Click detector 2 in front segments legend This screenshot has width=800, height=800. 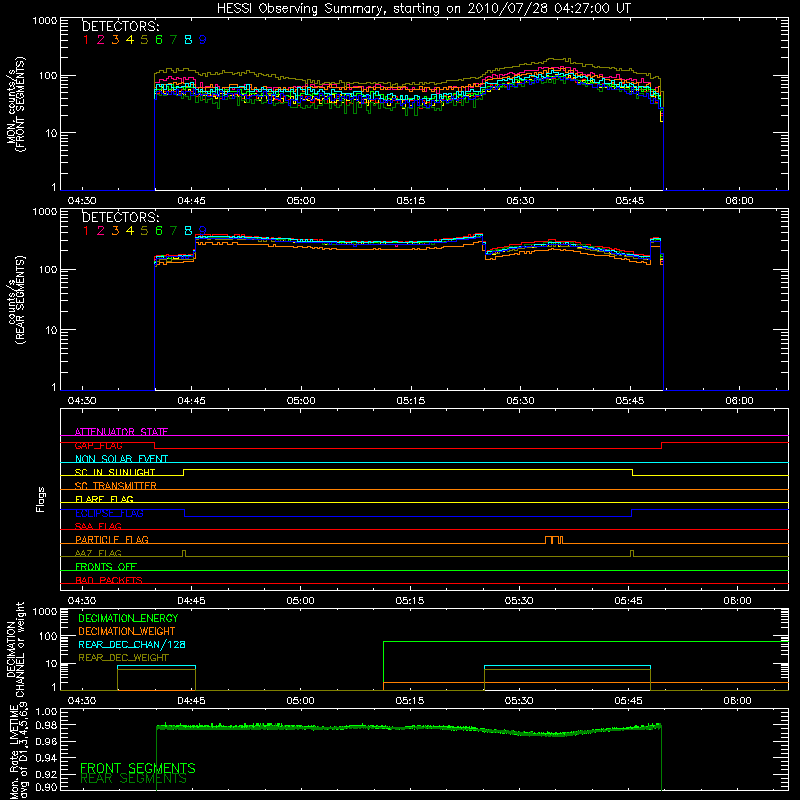(101, 40)
